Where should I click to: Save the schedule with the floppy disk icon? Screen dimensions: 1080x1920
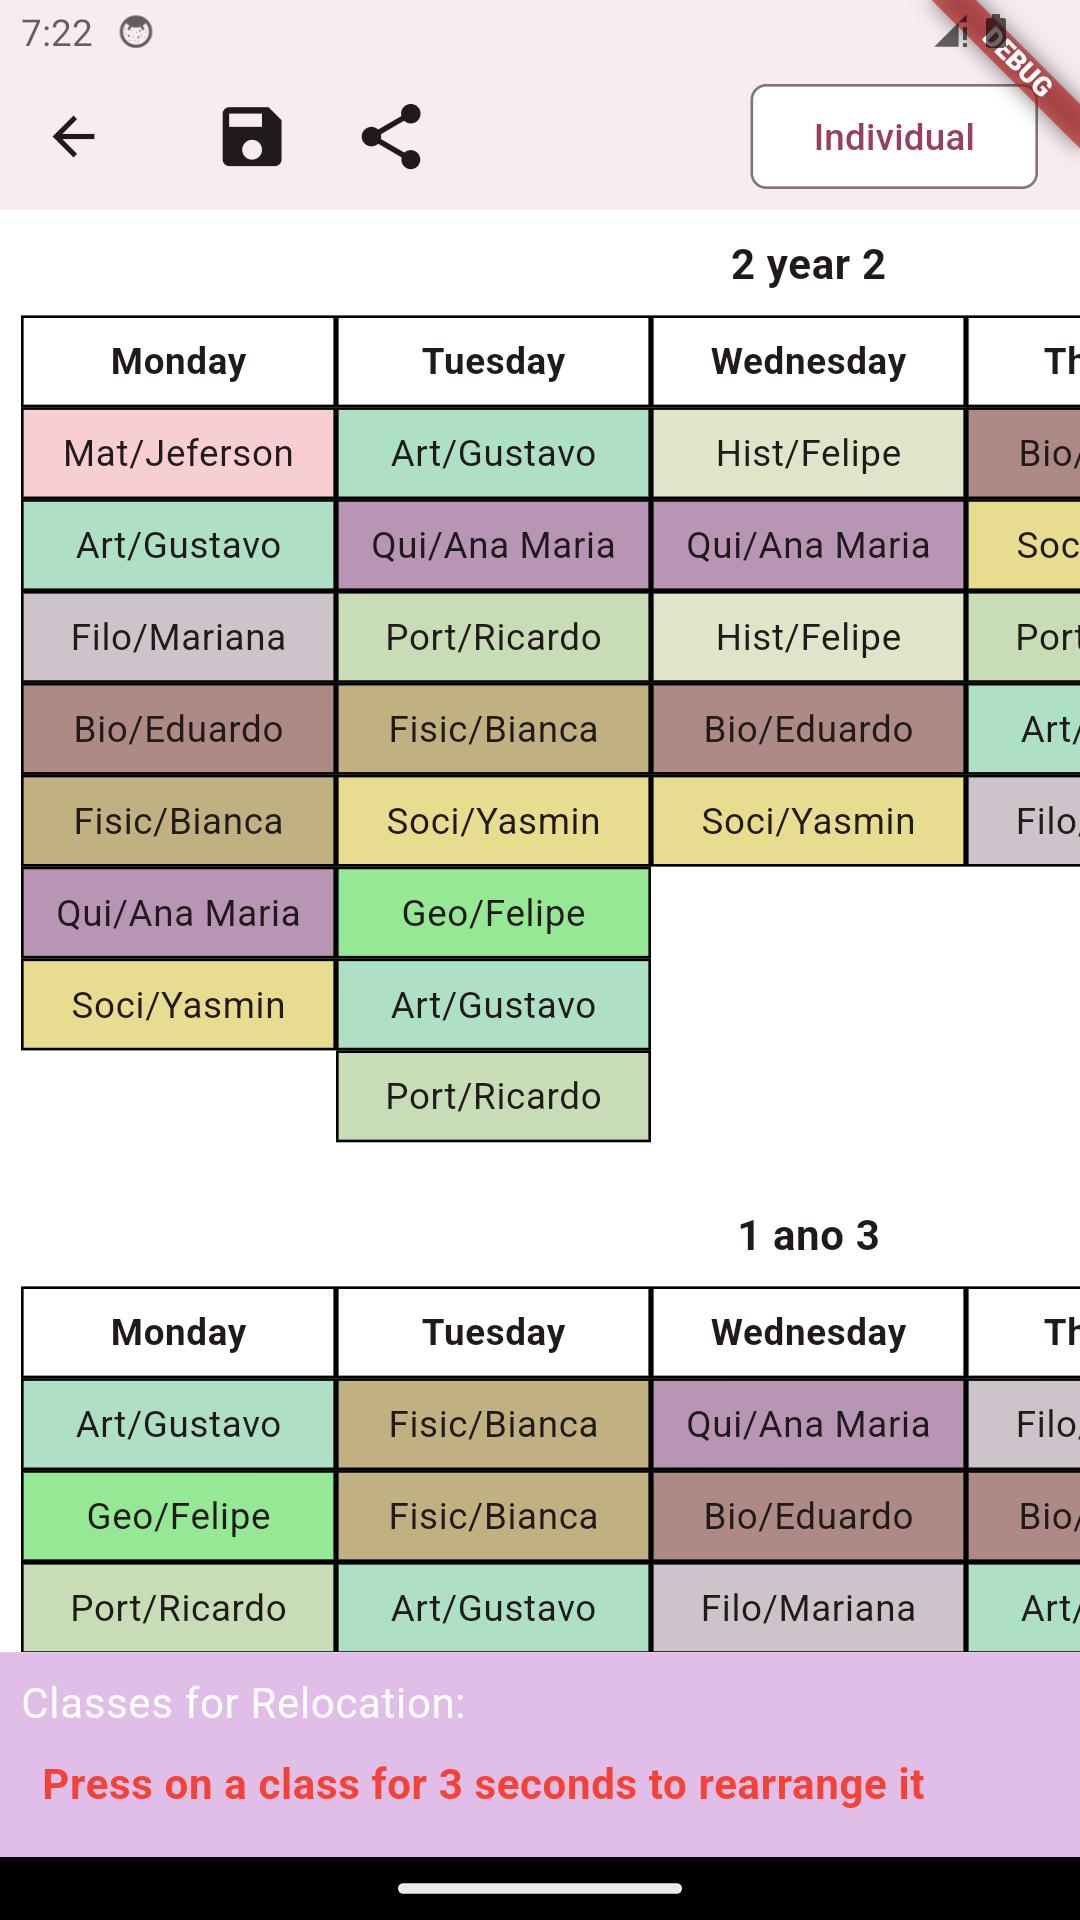point(251,137)
